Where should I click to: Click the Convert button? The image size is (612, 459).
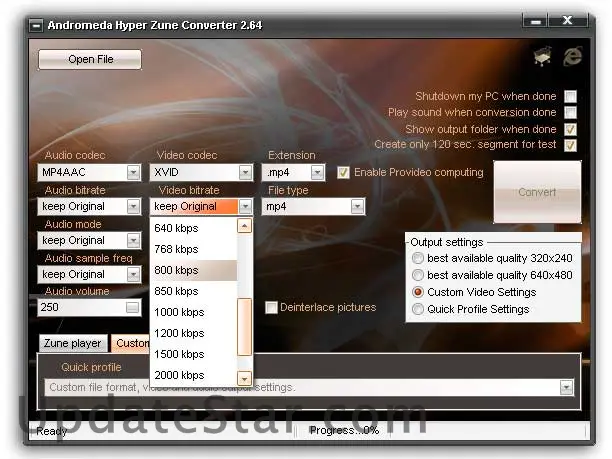pos(537,192)
